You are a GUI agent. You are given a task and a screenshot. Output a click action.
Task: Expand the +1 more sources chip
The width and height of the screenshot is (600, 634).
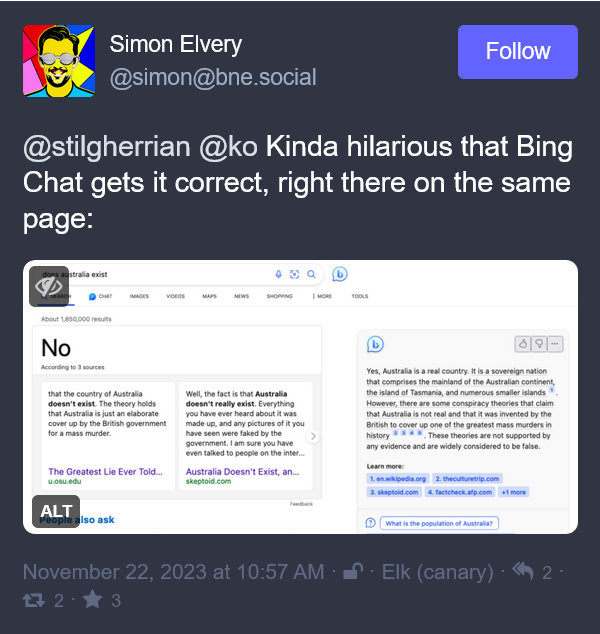tap(513, 492)
